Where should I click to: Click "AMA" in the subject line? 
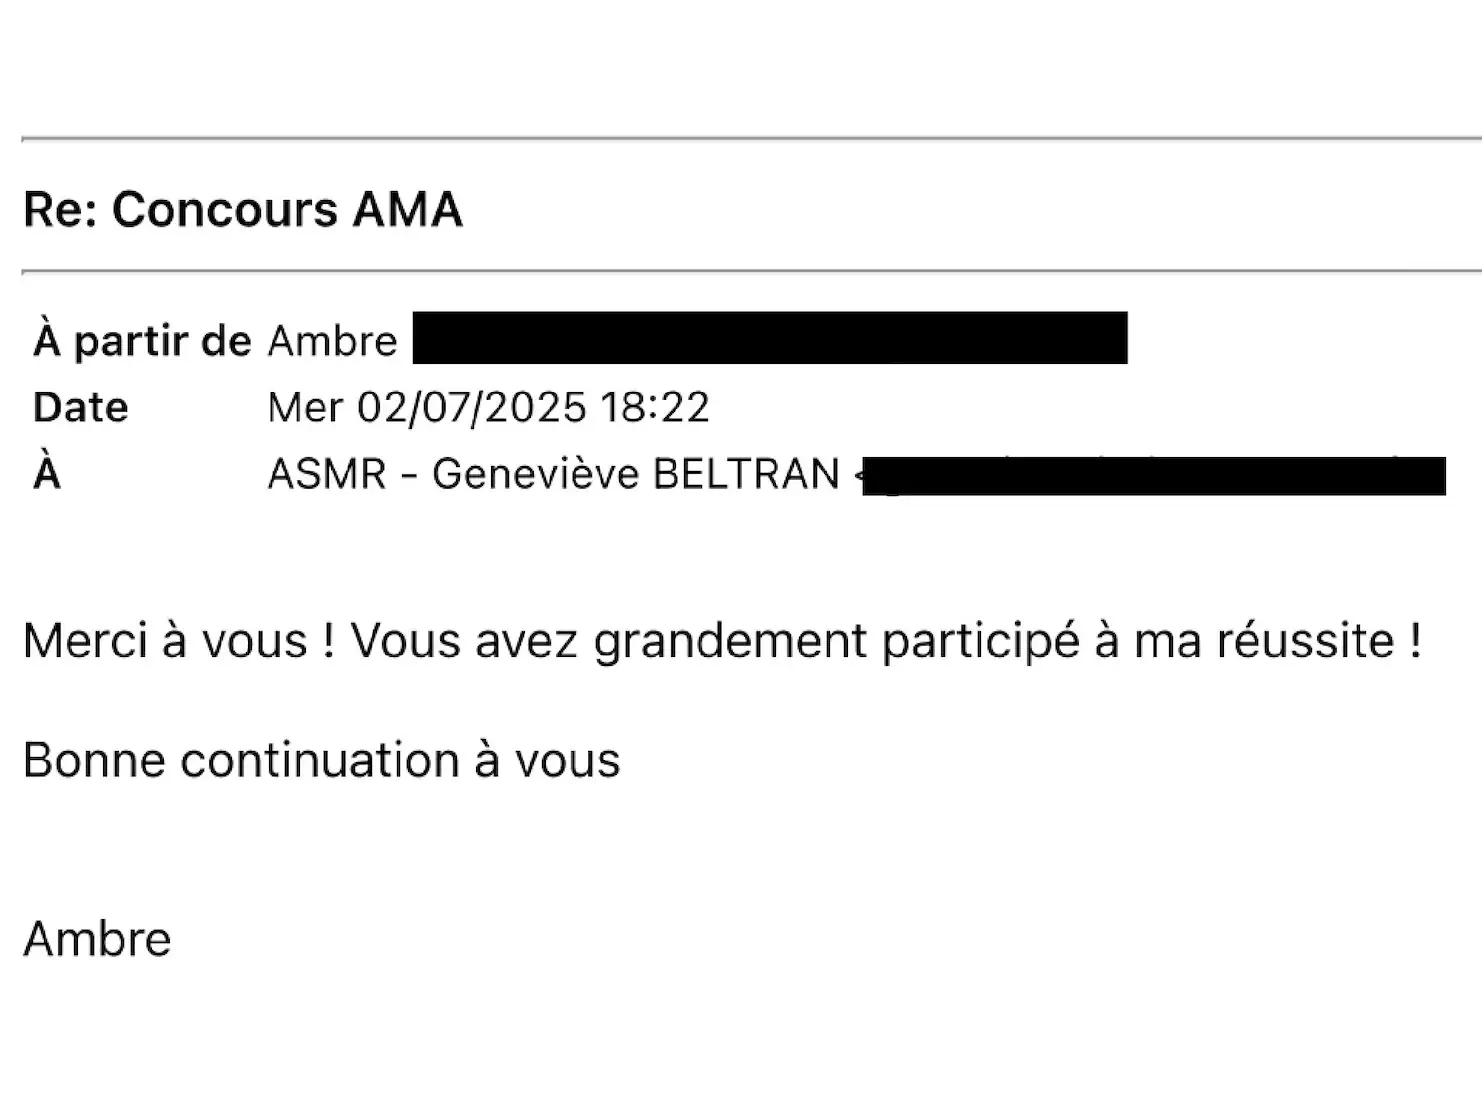point(406,210)
